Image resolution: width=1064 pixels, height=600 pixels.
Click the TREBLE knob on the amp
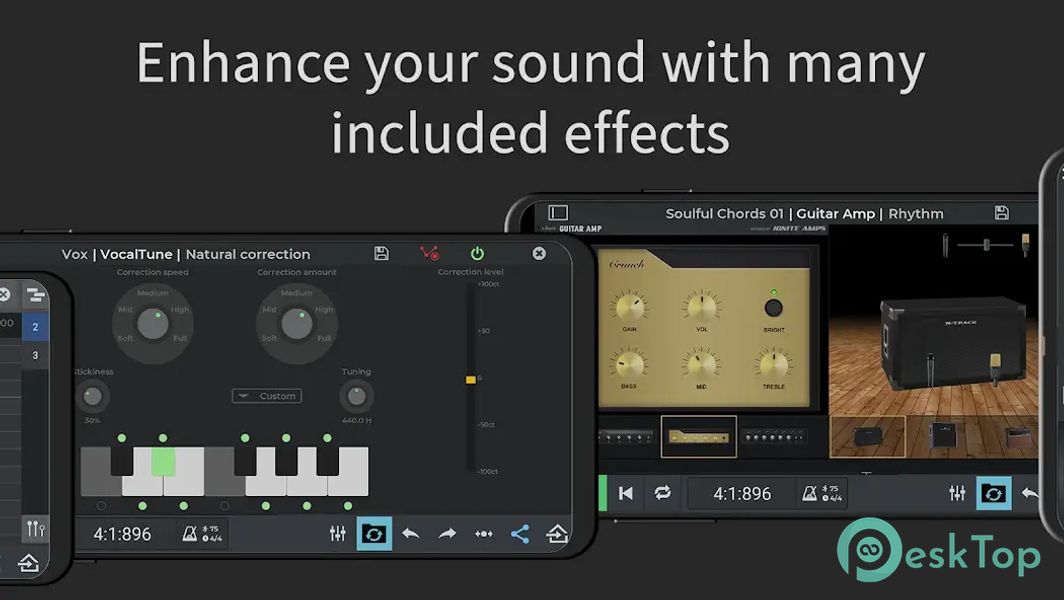click(774, 364)
